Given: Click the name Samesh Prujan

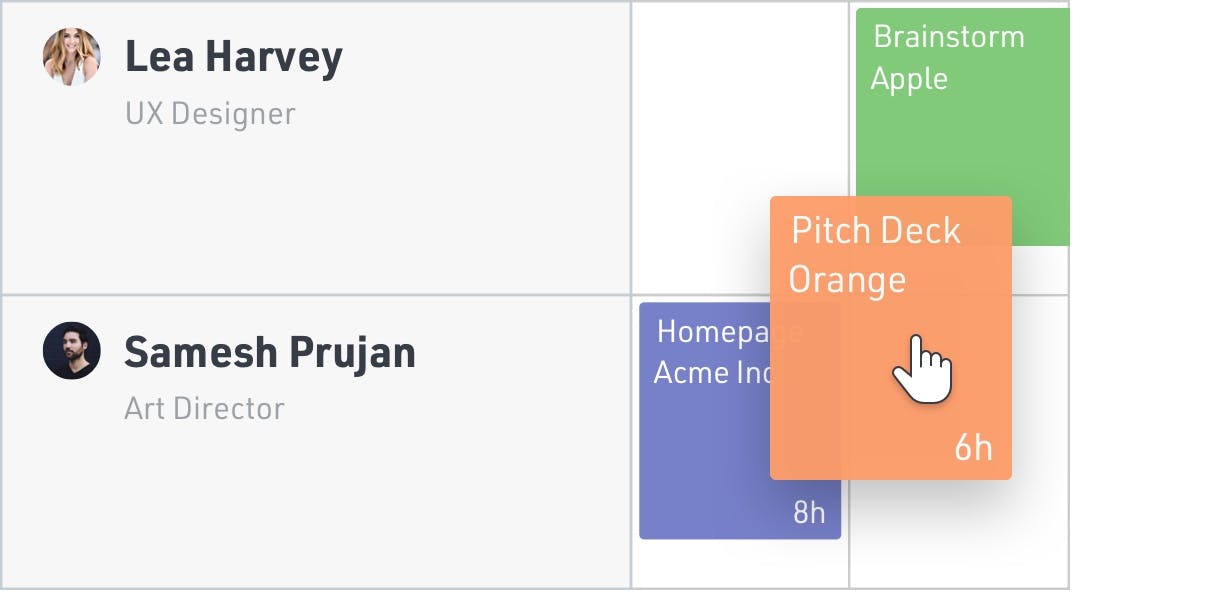Looking at the screenshot, I should (270, 351).
